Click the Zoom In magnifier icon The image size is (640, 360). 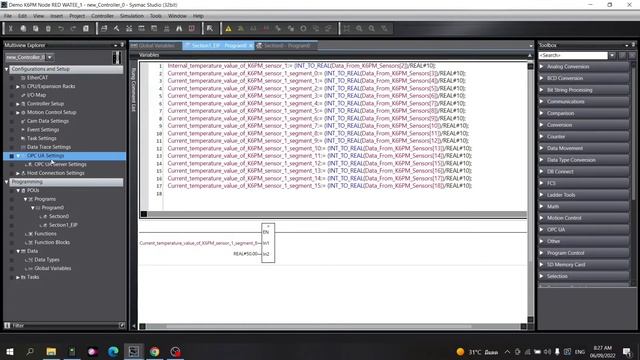pyautogui.click(x=359, y=29)
